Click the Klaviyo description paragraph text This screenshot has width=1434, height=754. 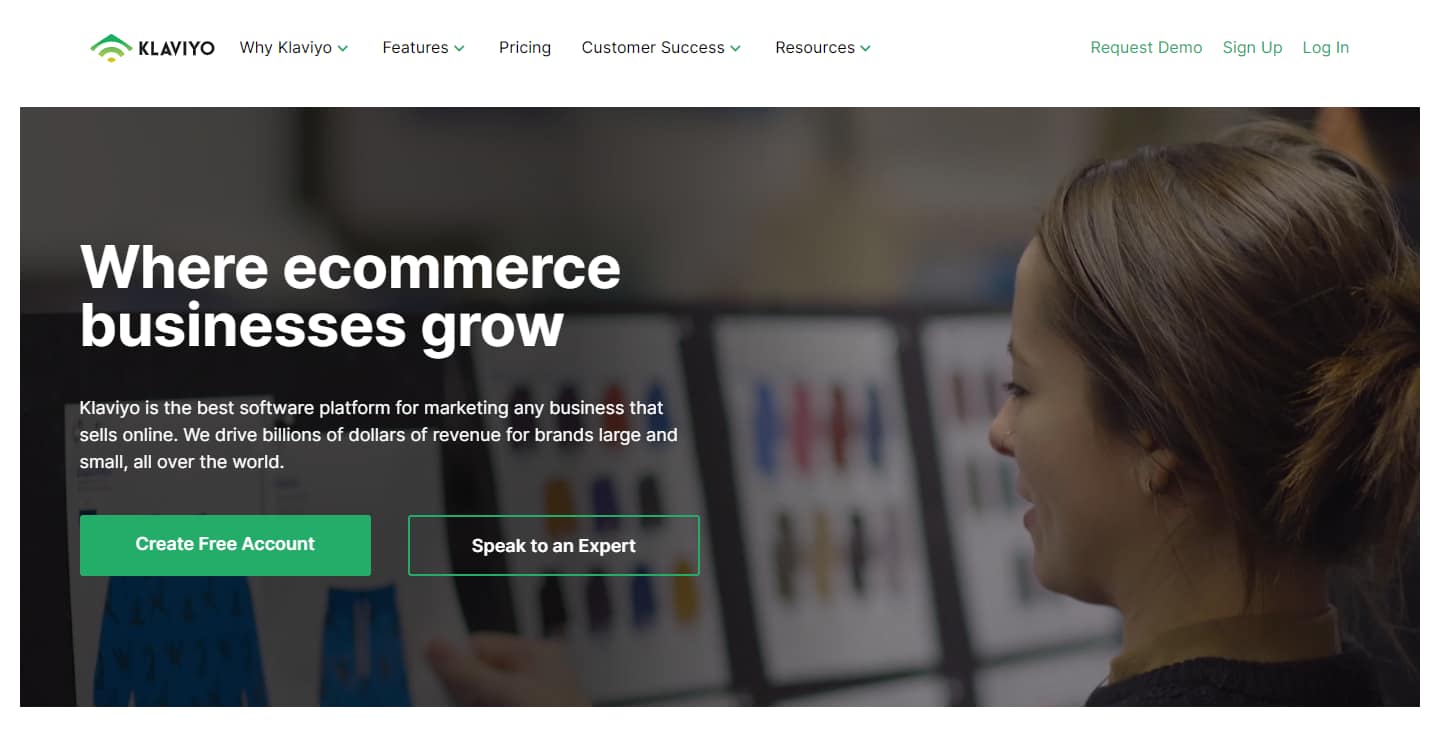point(379,435)
